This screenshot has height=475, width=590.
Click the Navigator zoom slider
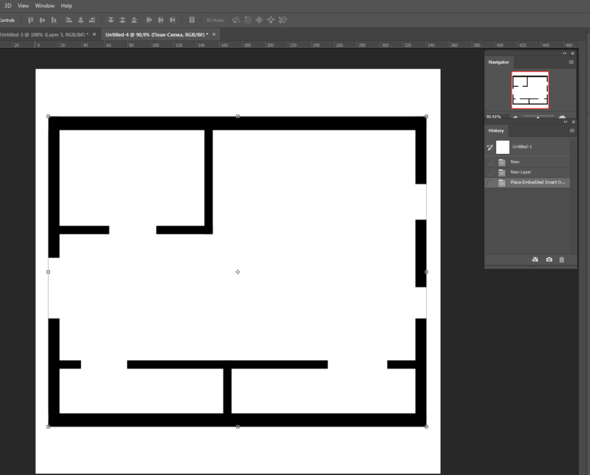click(538, 117)
